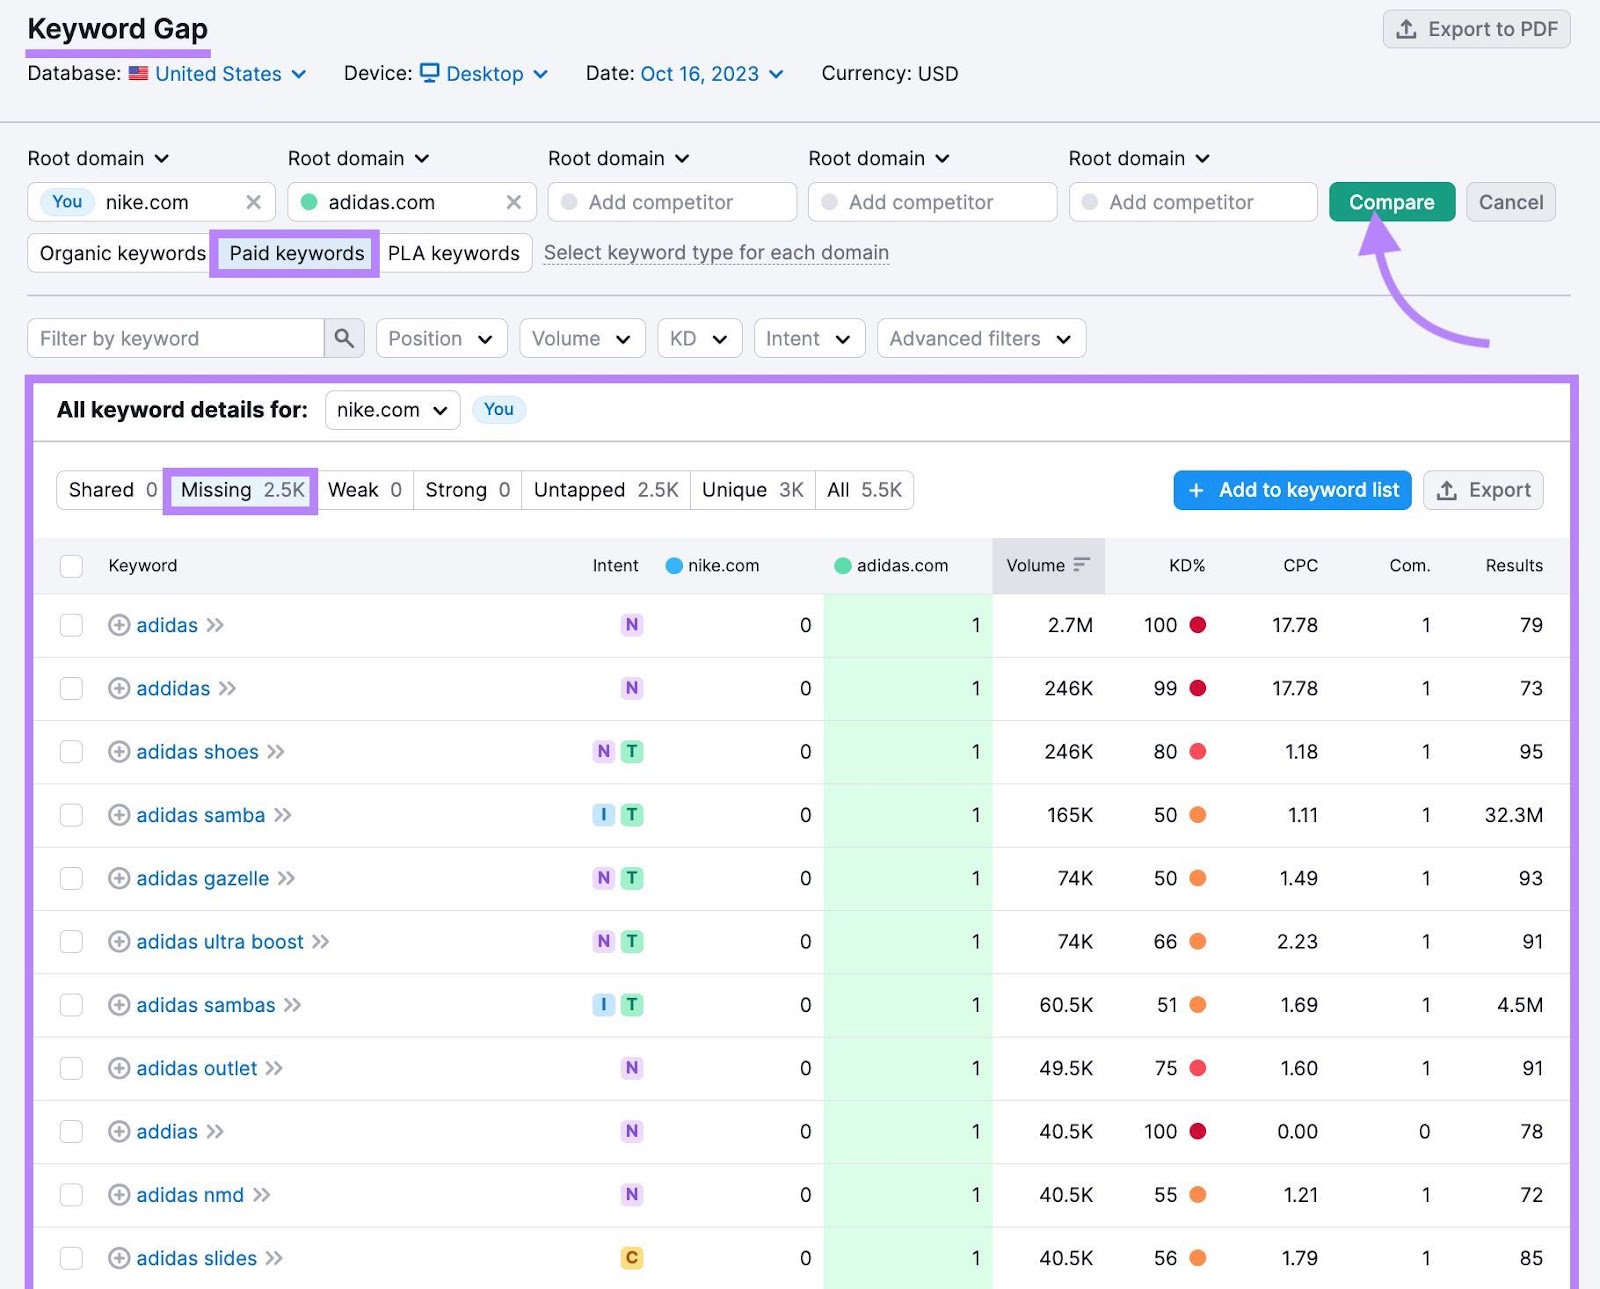
Task: Select the Organic keywords tab
Action: click(x=122, y=253)
